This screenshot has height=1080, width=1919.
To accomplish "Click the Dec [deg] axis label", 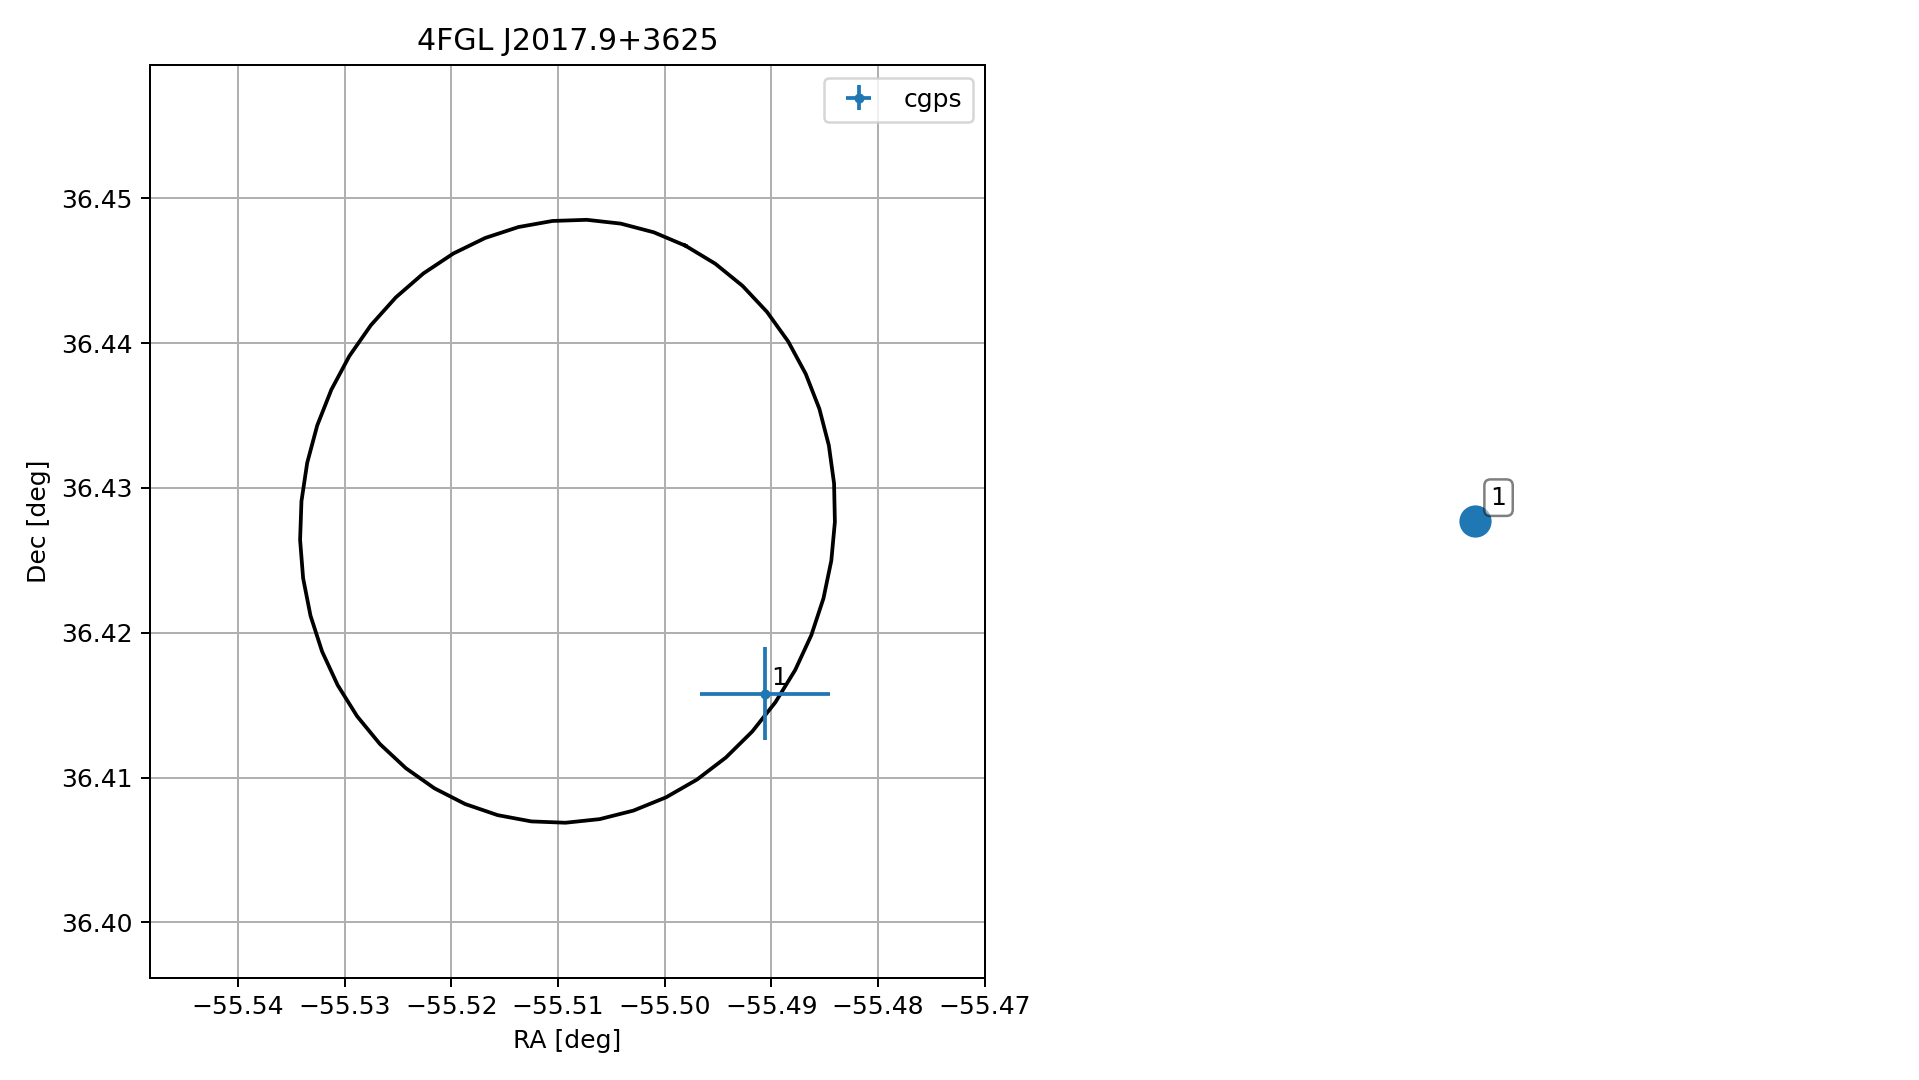I will (x=37, y=522).
